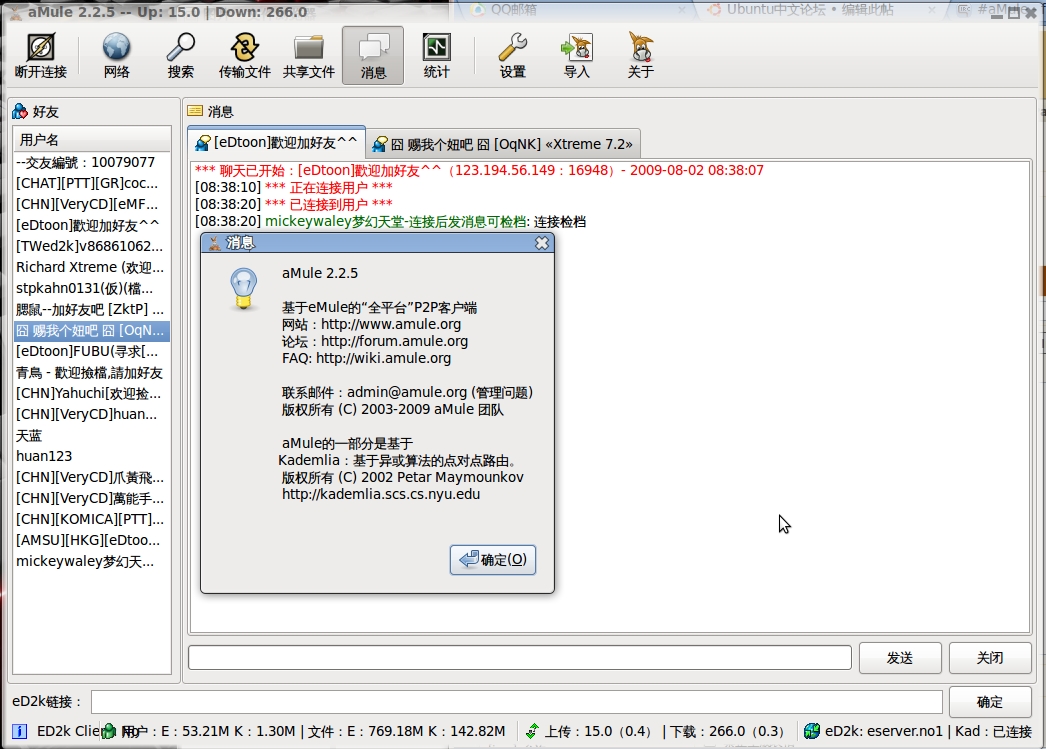Click the 确定(O) button in the dialog
1046x749 pixels.
493,560
